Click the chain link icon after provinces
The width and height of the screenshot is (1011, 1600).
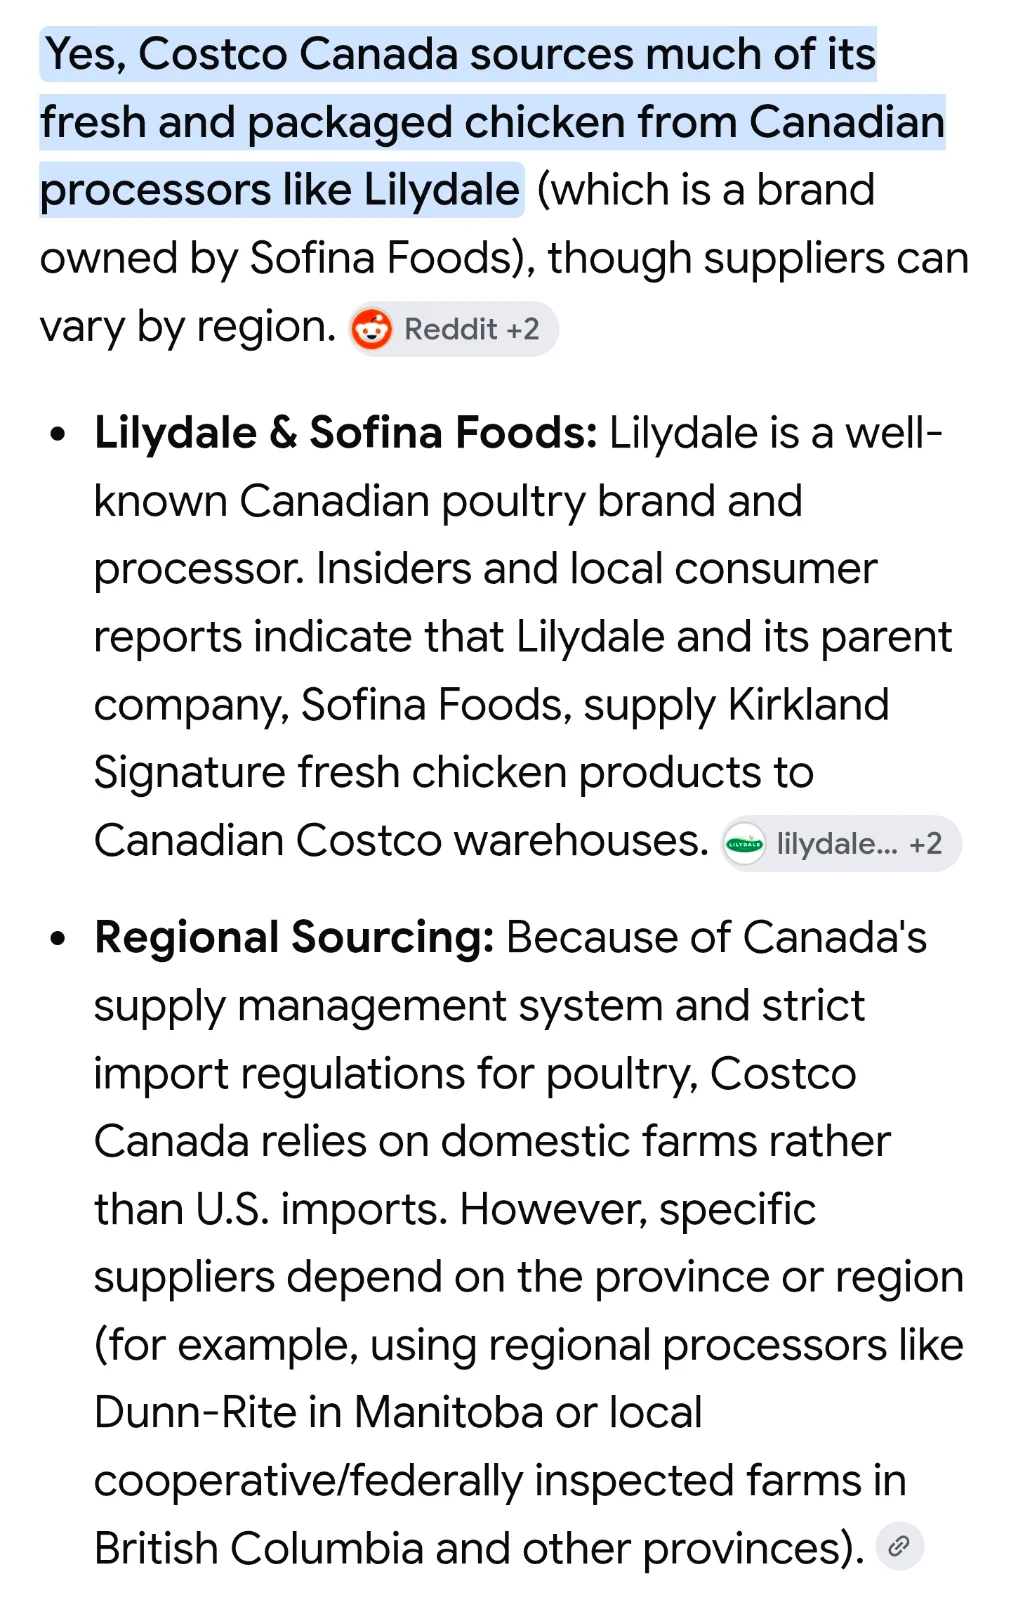[x=899, y=1547]
